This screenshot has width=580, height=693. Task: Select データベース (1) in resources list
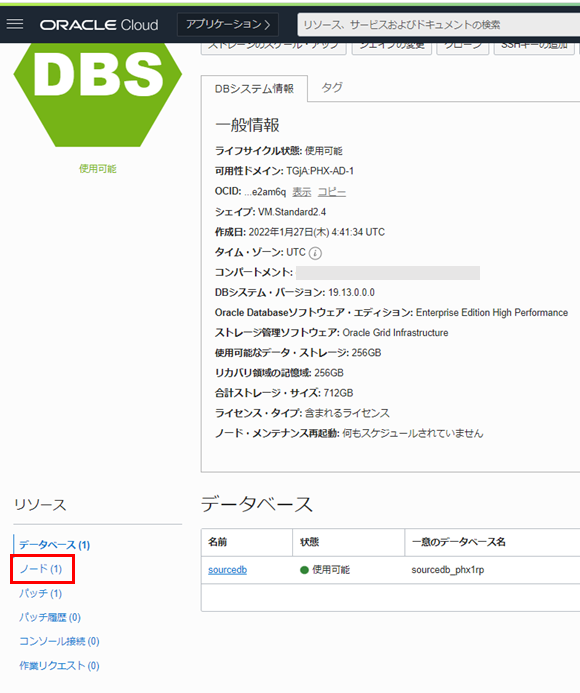point(54,545)
